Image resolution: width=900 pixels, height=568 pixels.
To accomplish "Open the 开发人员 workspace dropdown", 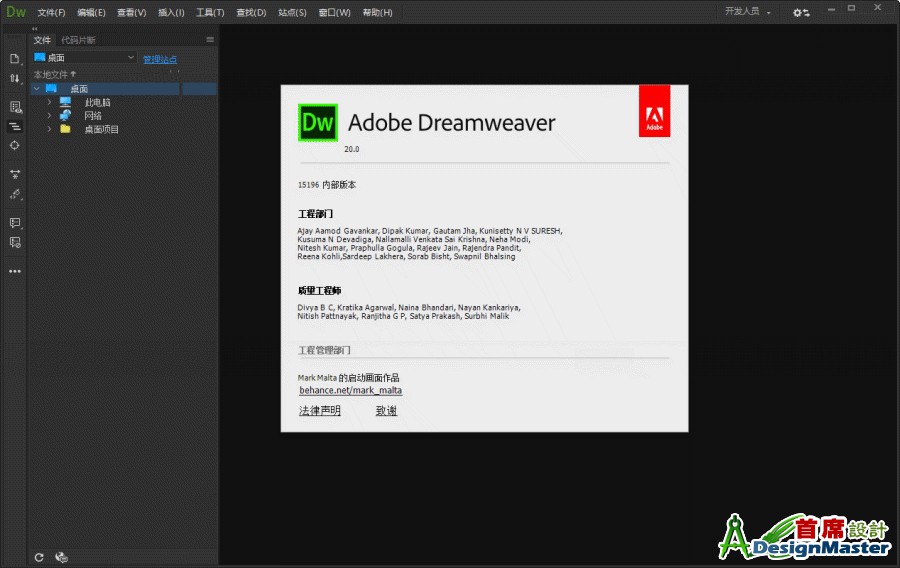I will pos(747,11).
